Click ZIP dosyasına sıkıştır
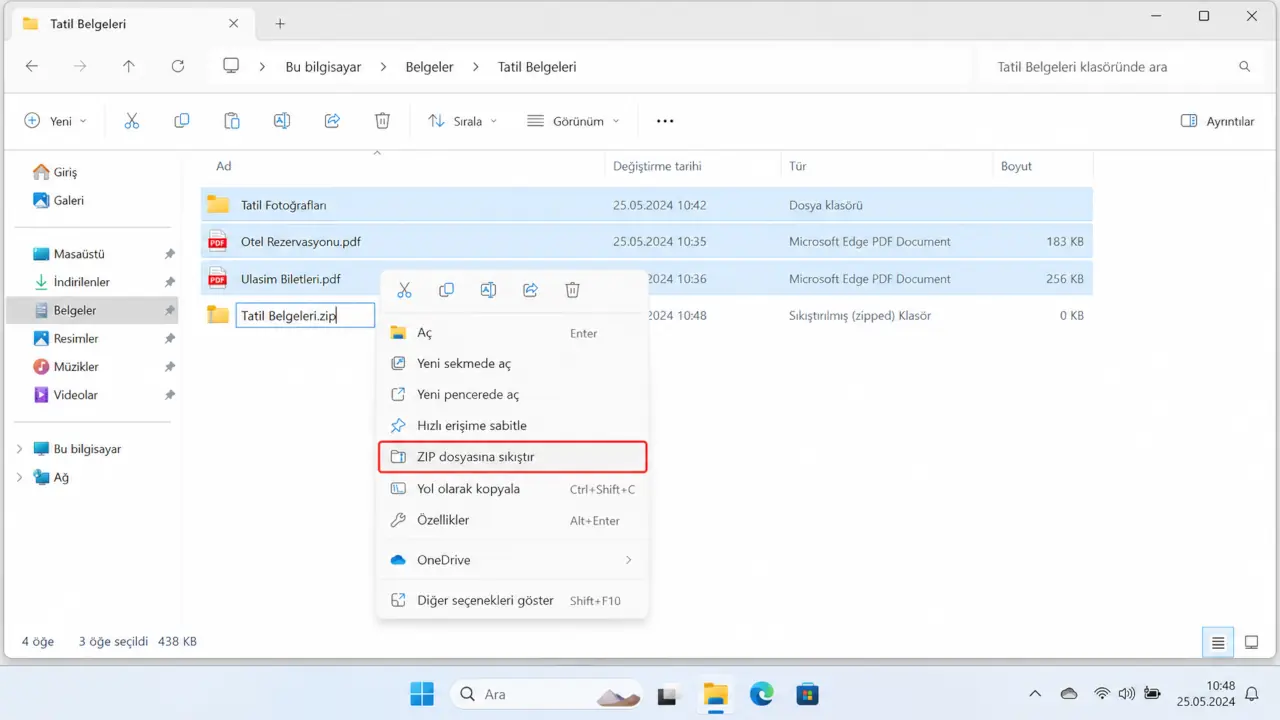Screen dimensions: 1280x720 click(x=512, y=457)
